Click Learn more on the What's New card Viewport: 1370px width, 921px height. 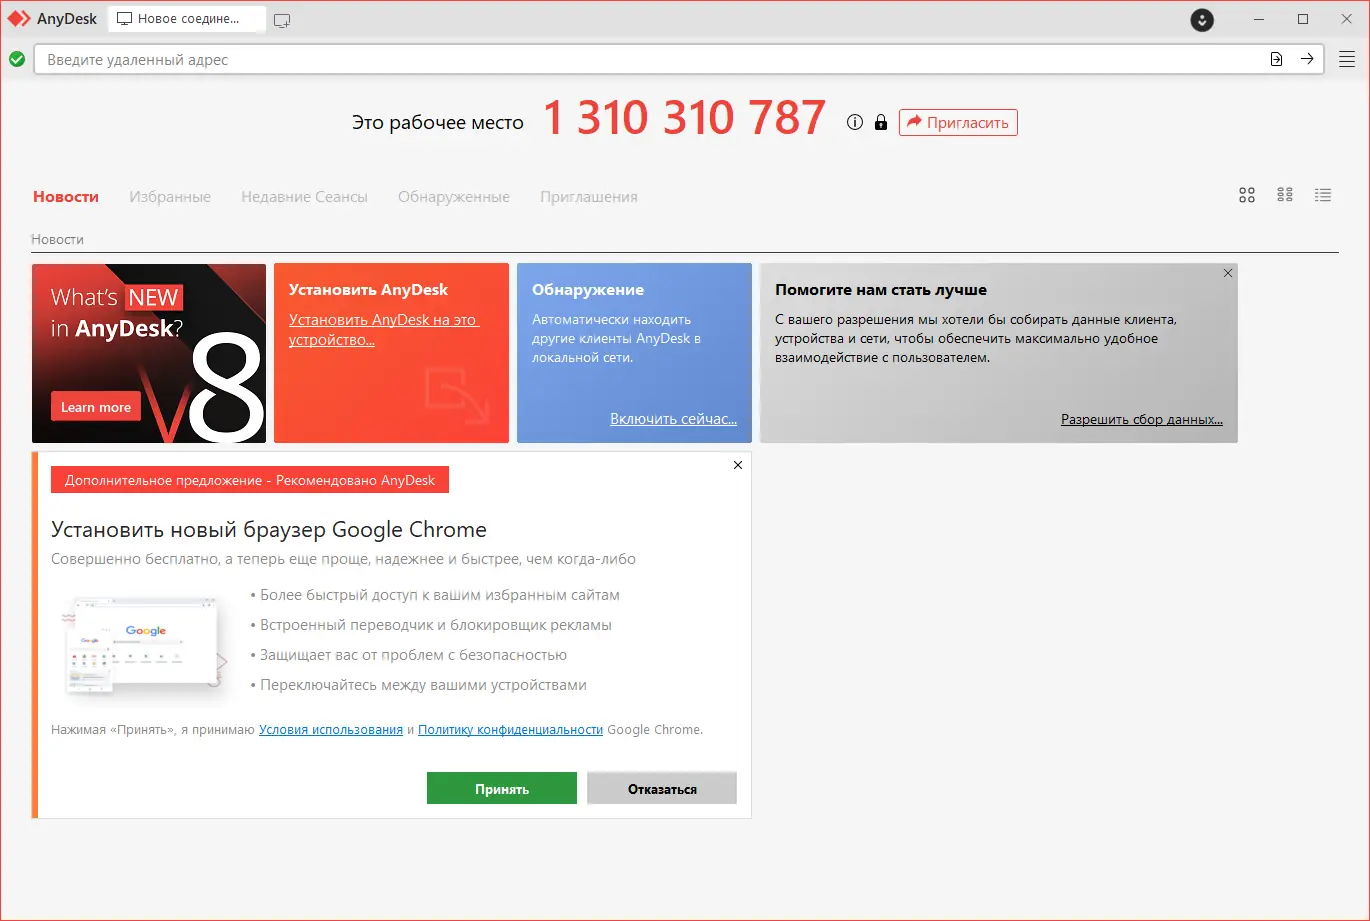(x=96, y=407)
